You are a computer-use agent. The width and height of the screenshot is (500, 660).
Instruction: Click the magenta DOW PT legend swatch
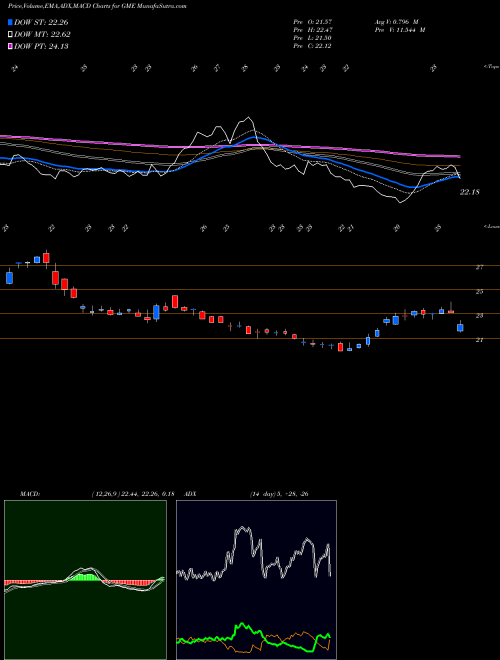click(x=10, y=46)
